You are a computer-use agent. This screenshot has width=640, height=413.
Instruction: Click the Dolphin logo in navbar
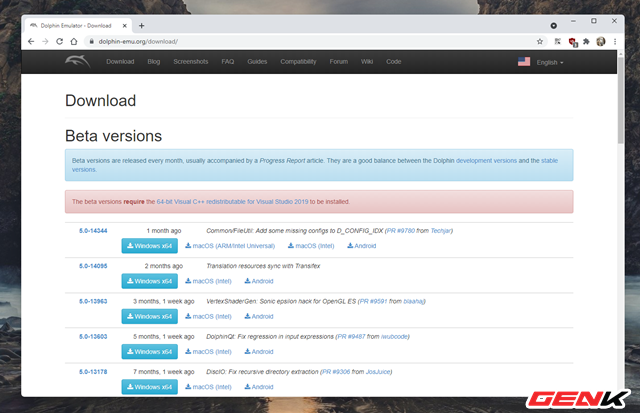pos(78,61)
